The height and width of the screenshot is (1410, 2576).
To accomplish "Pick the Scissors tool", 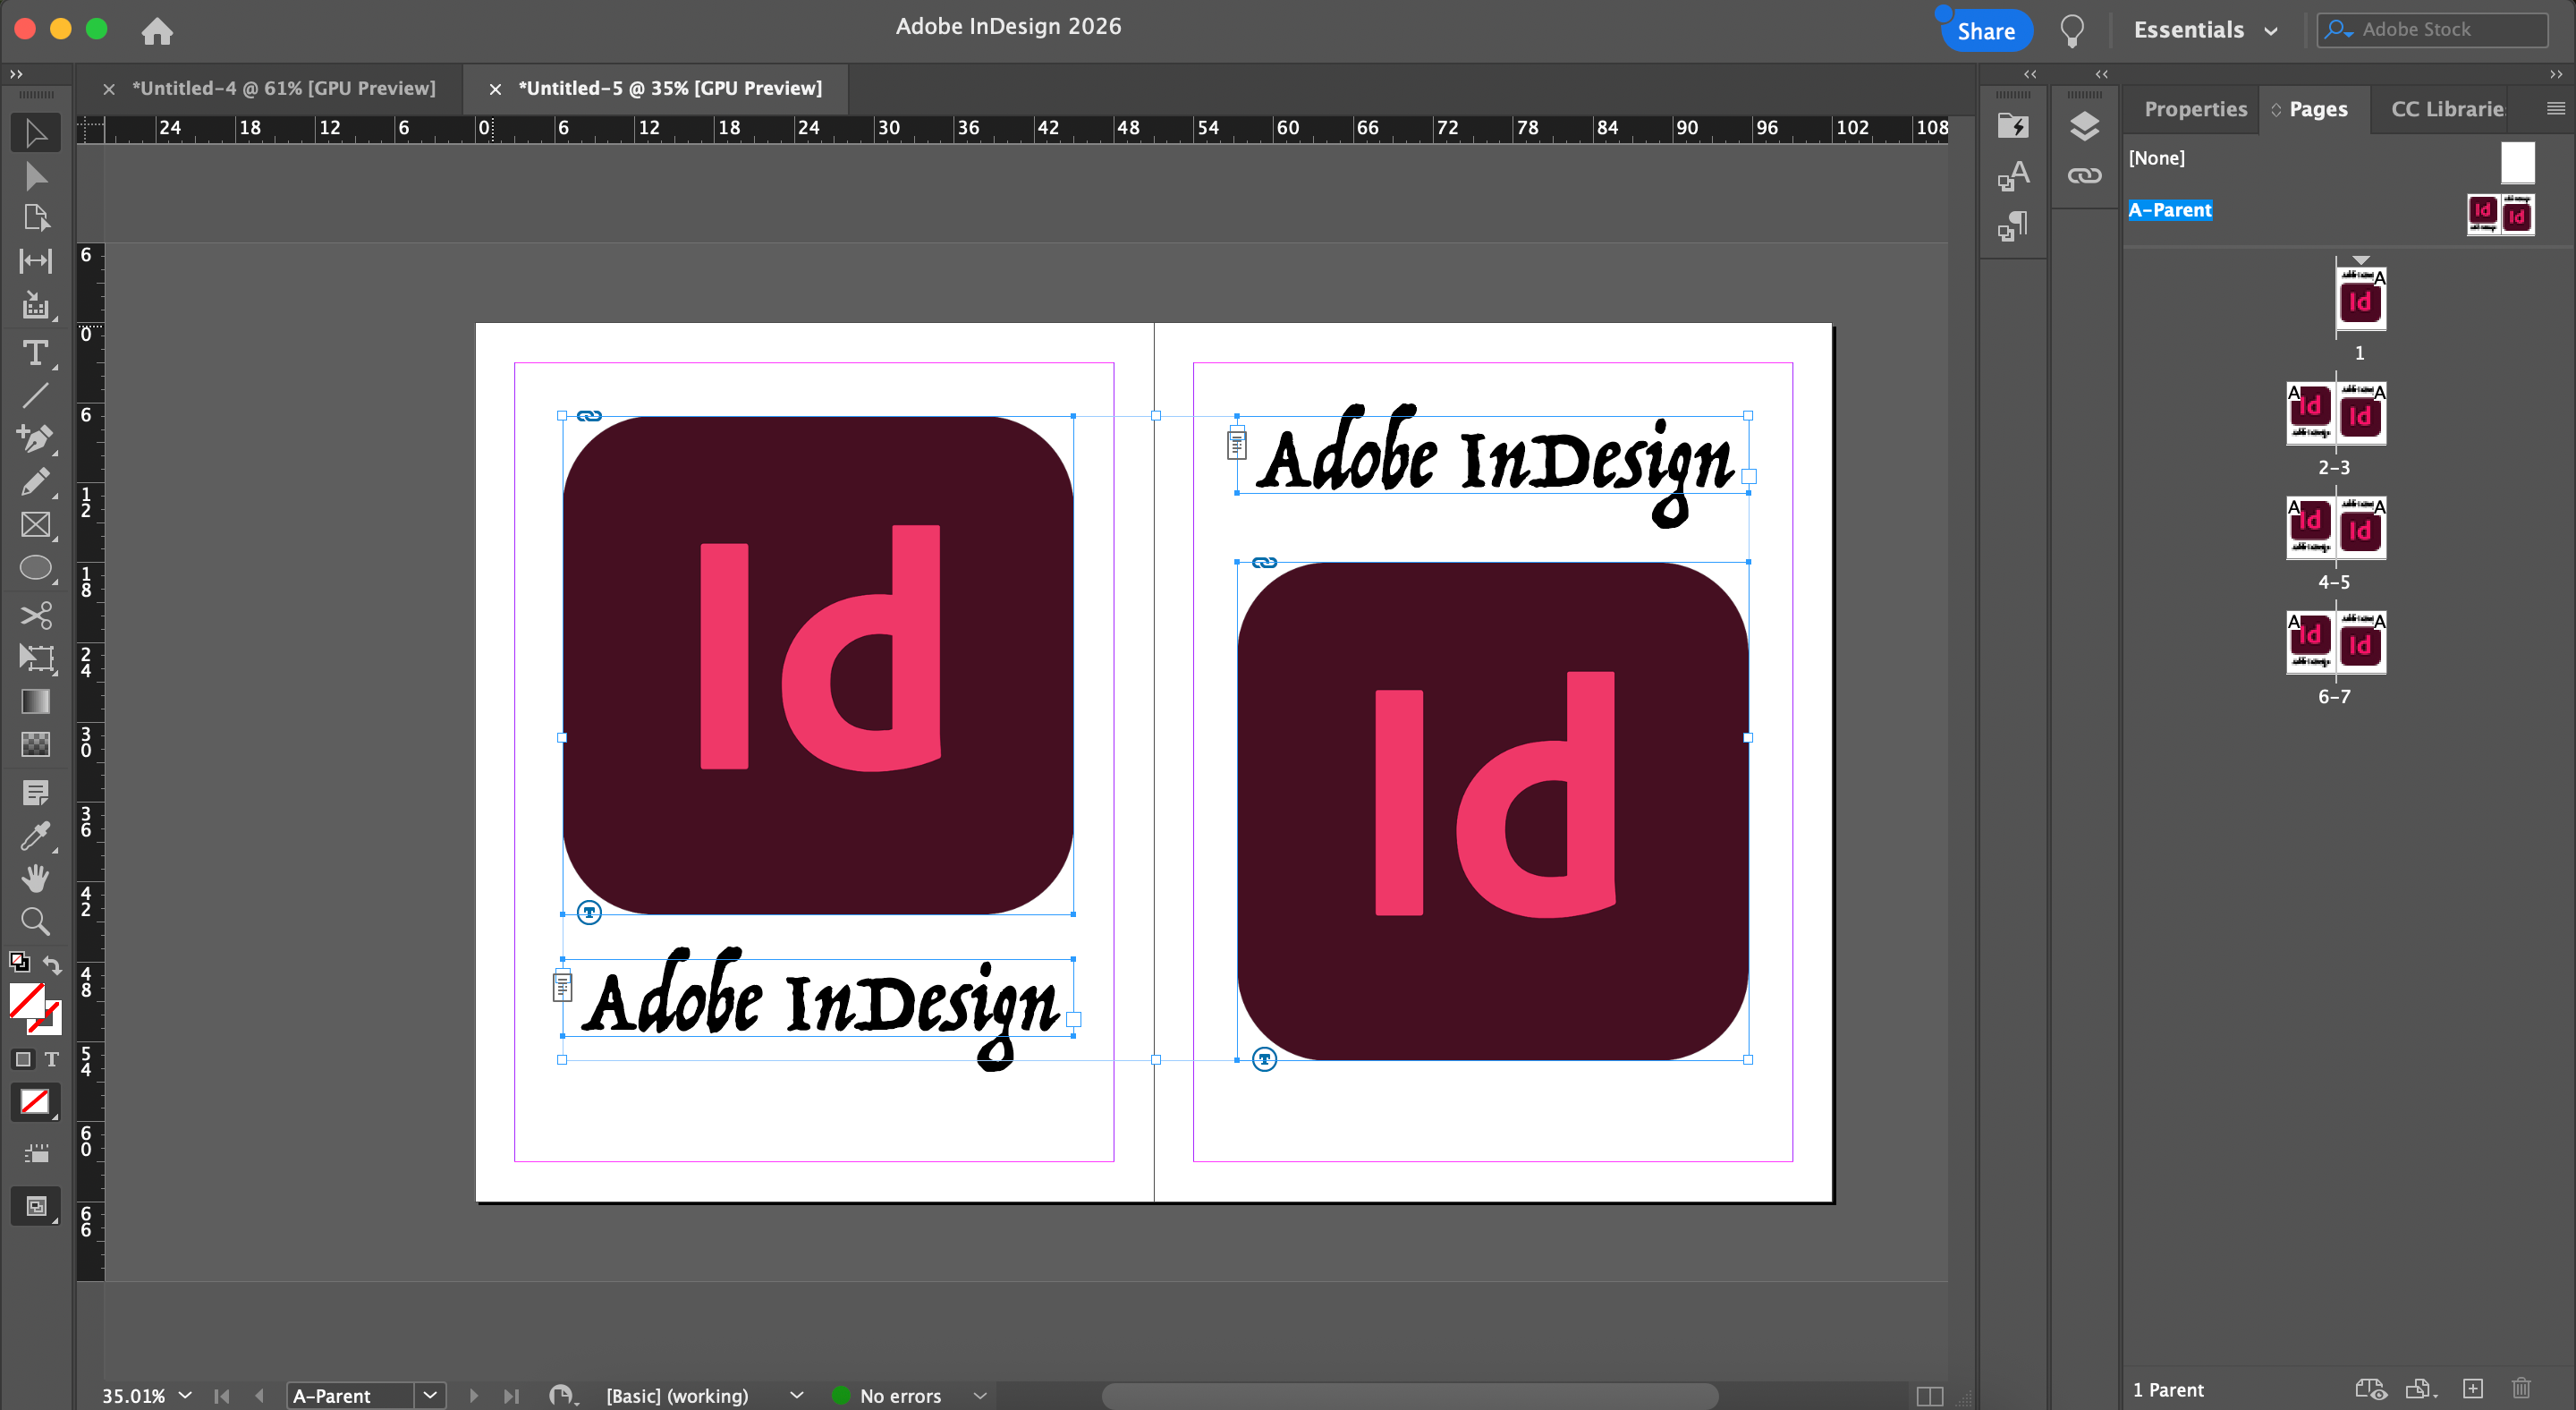I will coord(35,614).
